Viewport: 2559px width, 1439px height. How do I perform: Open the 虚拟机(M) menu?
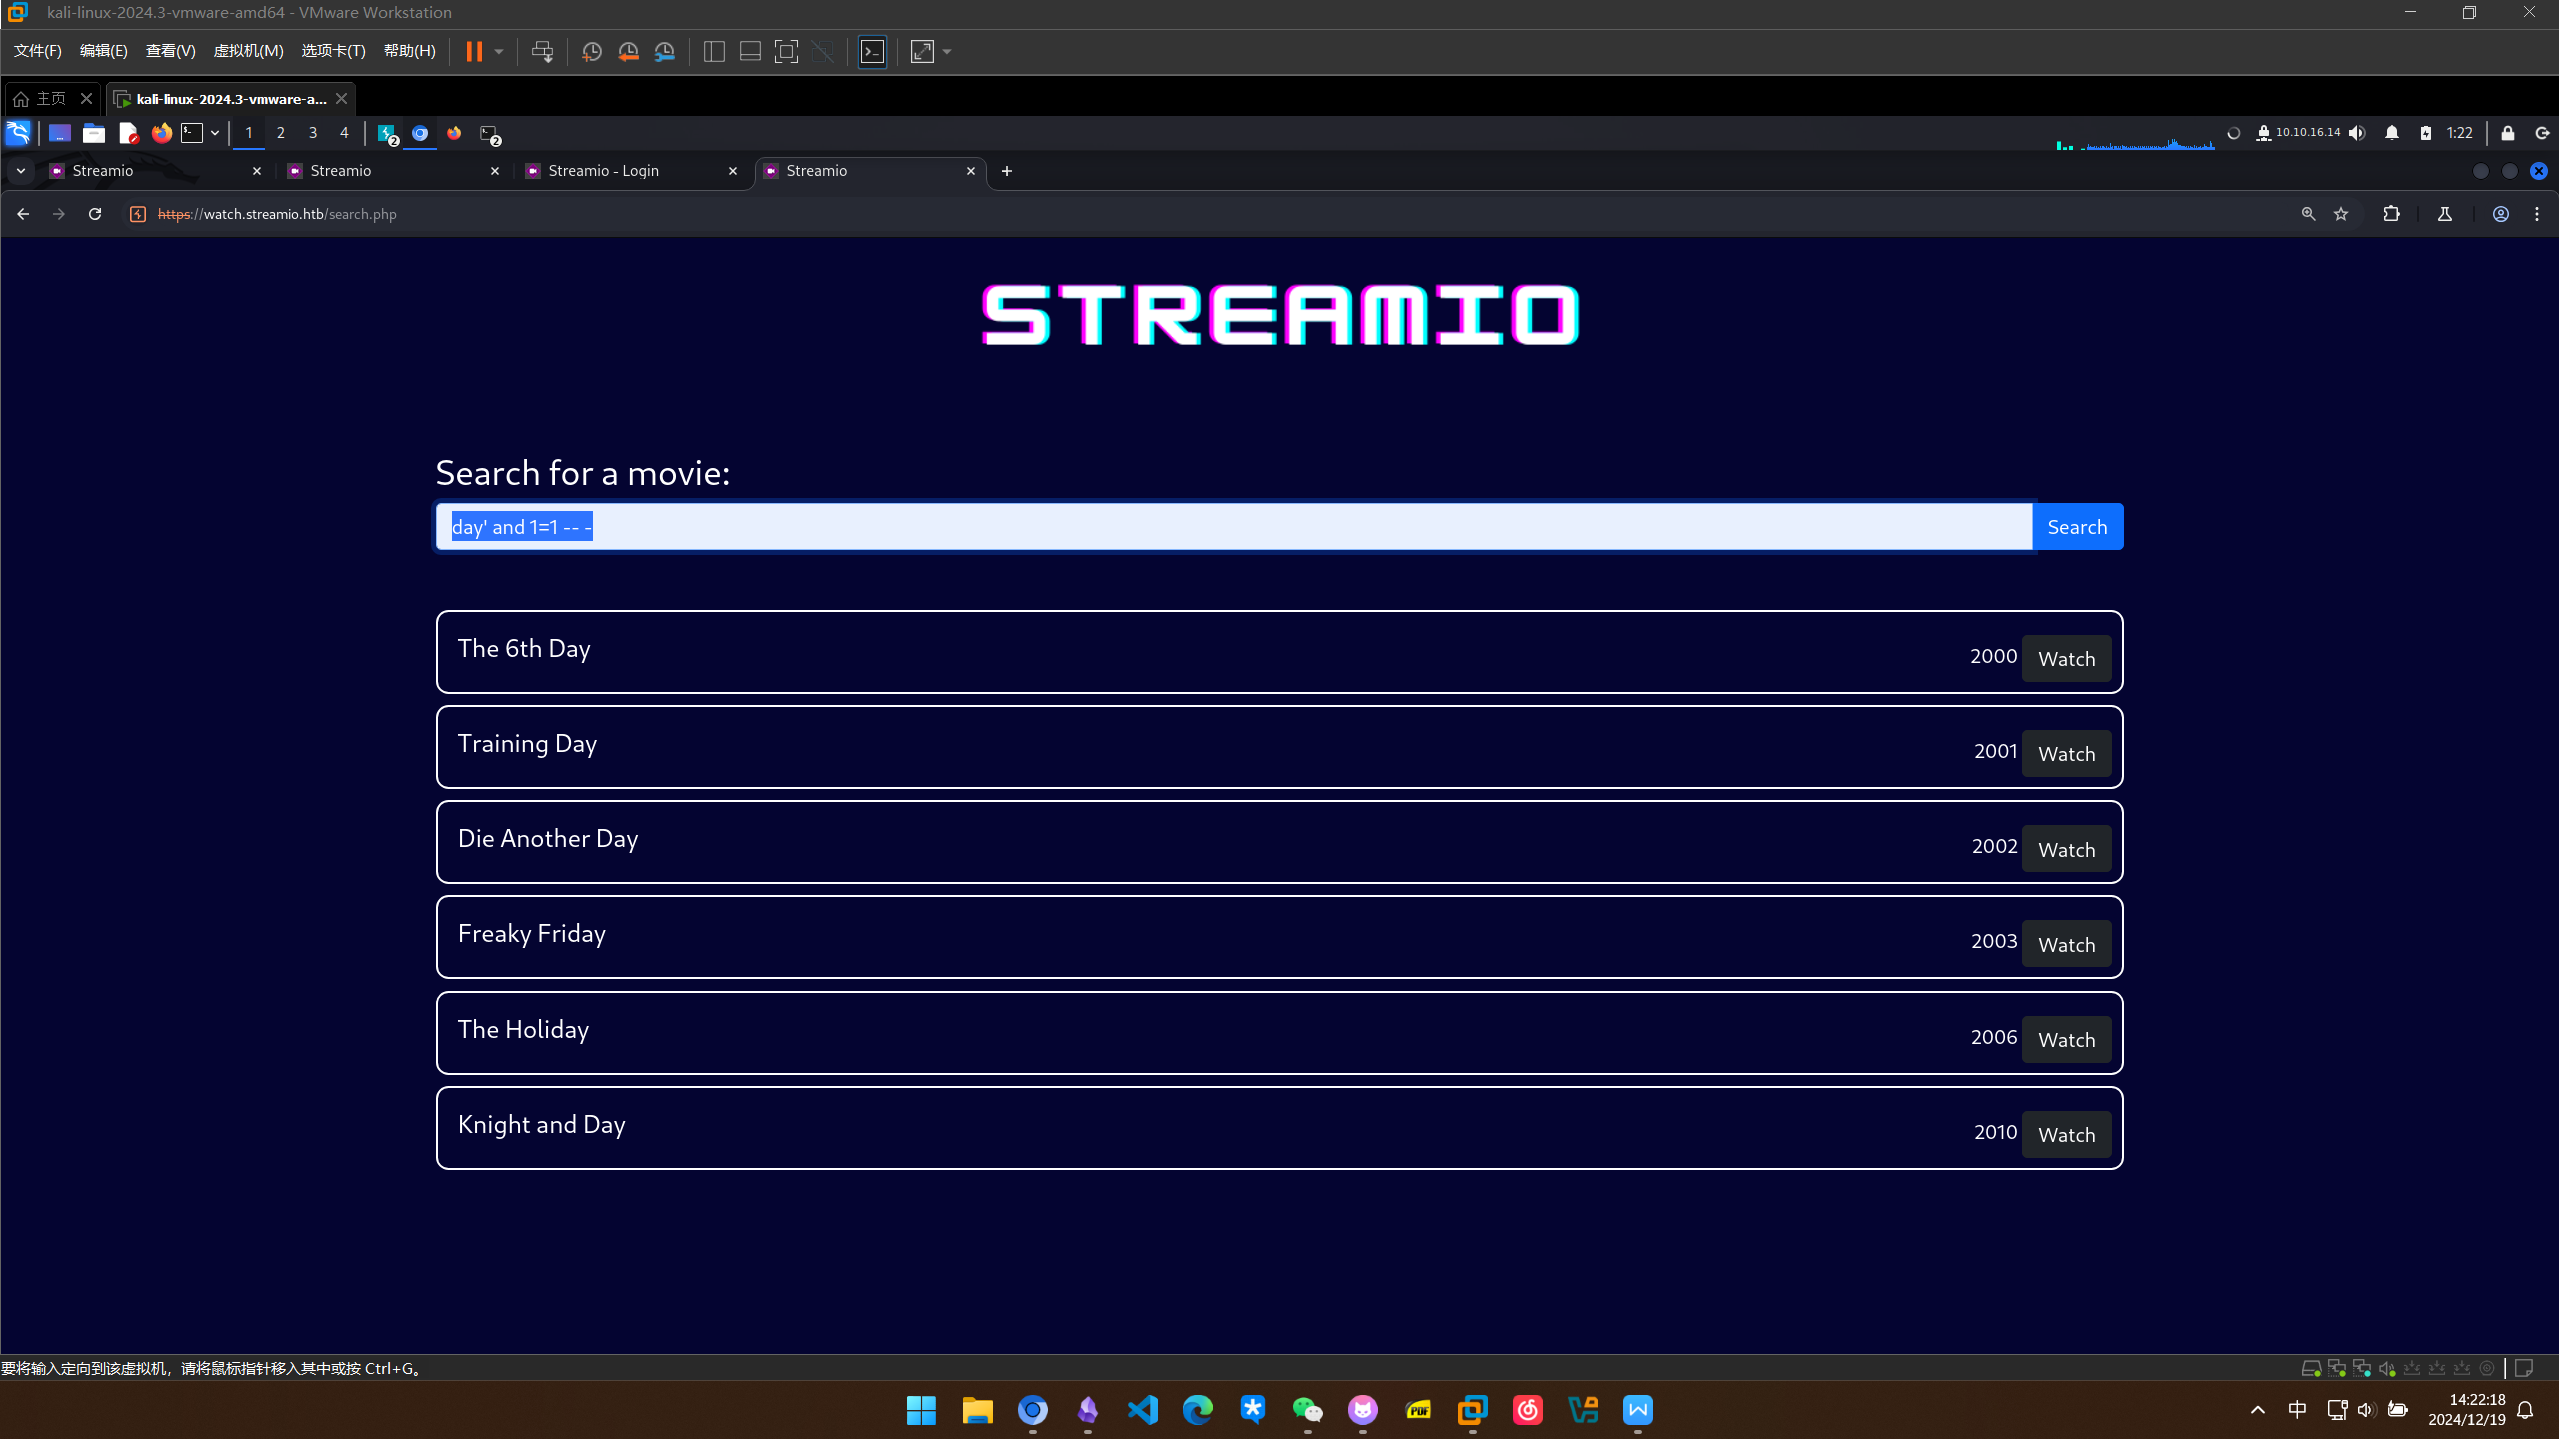248,51
